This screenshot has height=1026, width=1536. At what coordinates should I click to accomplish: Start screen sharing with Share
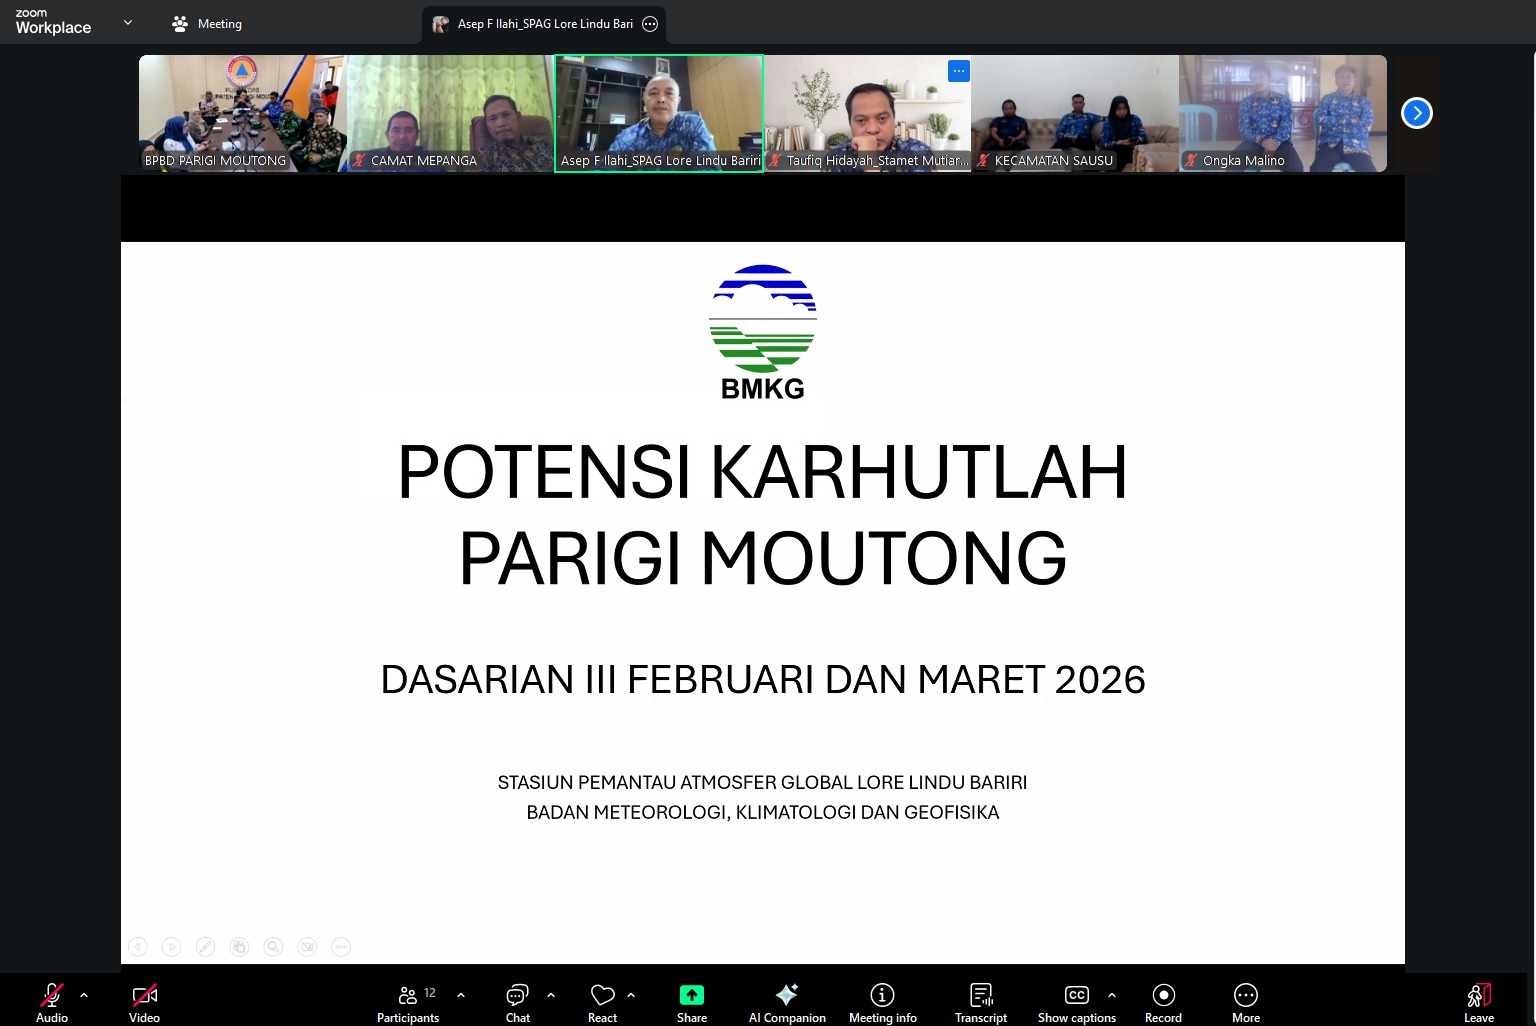pos(691,1002)
